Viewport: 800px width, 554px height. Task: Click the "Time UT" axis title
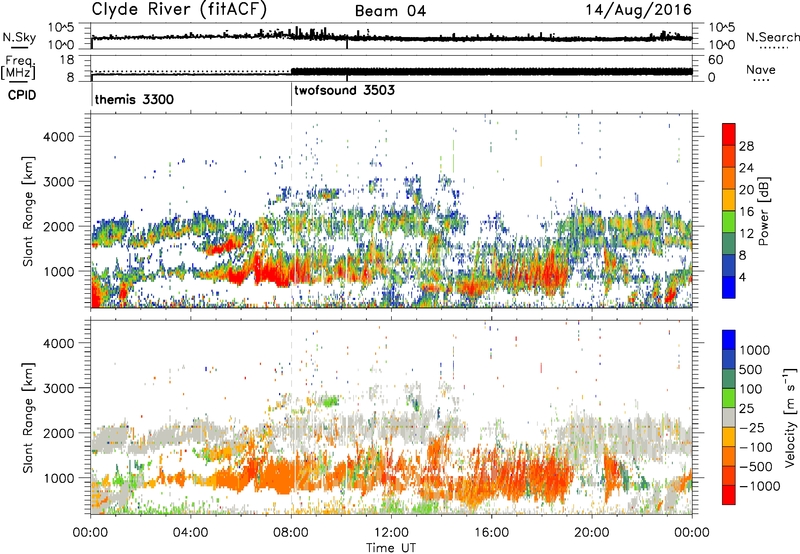391,548
